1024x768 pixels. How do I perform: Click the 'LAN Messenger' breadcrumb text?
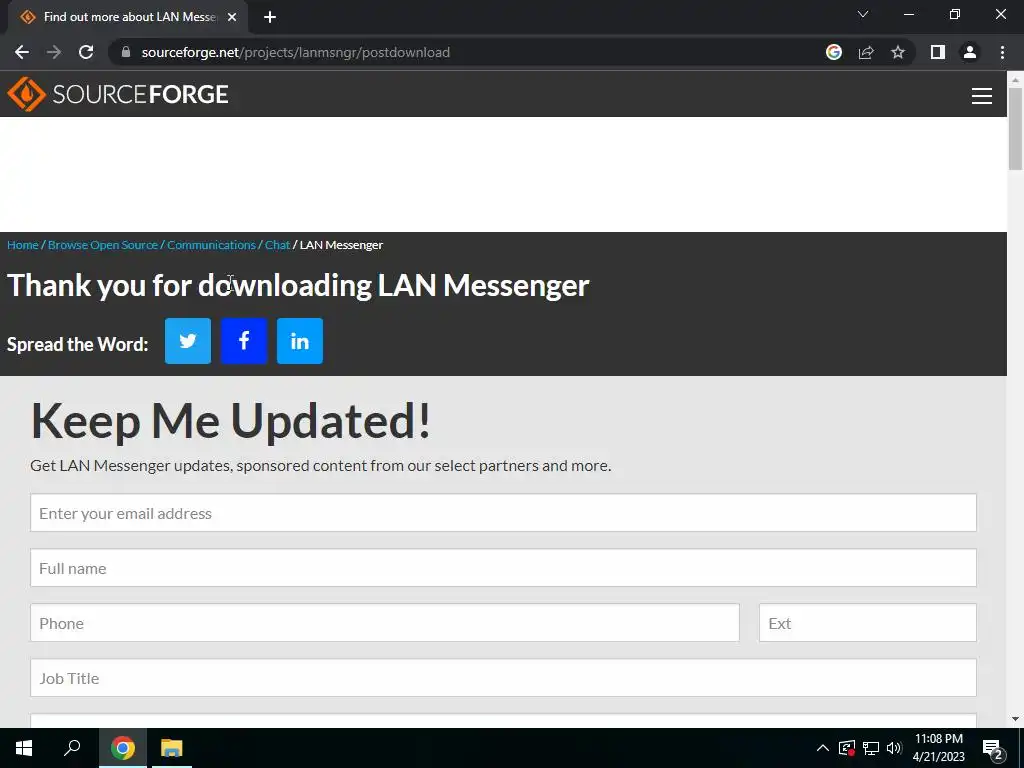(x=341, y=245)
